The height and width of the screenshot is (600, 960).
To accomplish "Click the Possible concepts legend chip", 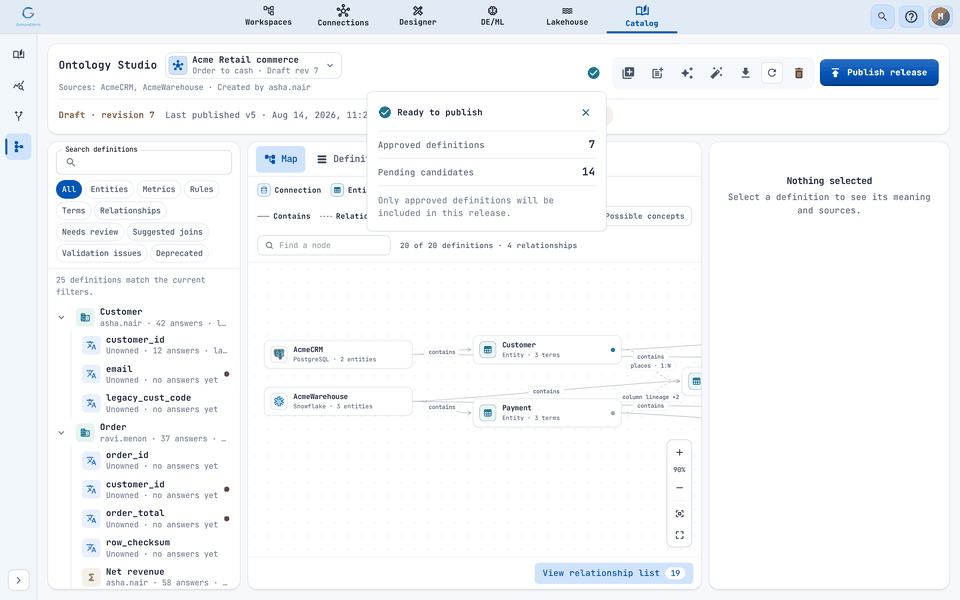I will pos(644,216).
